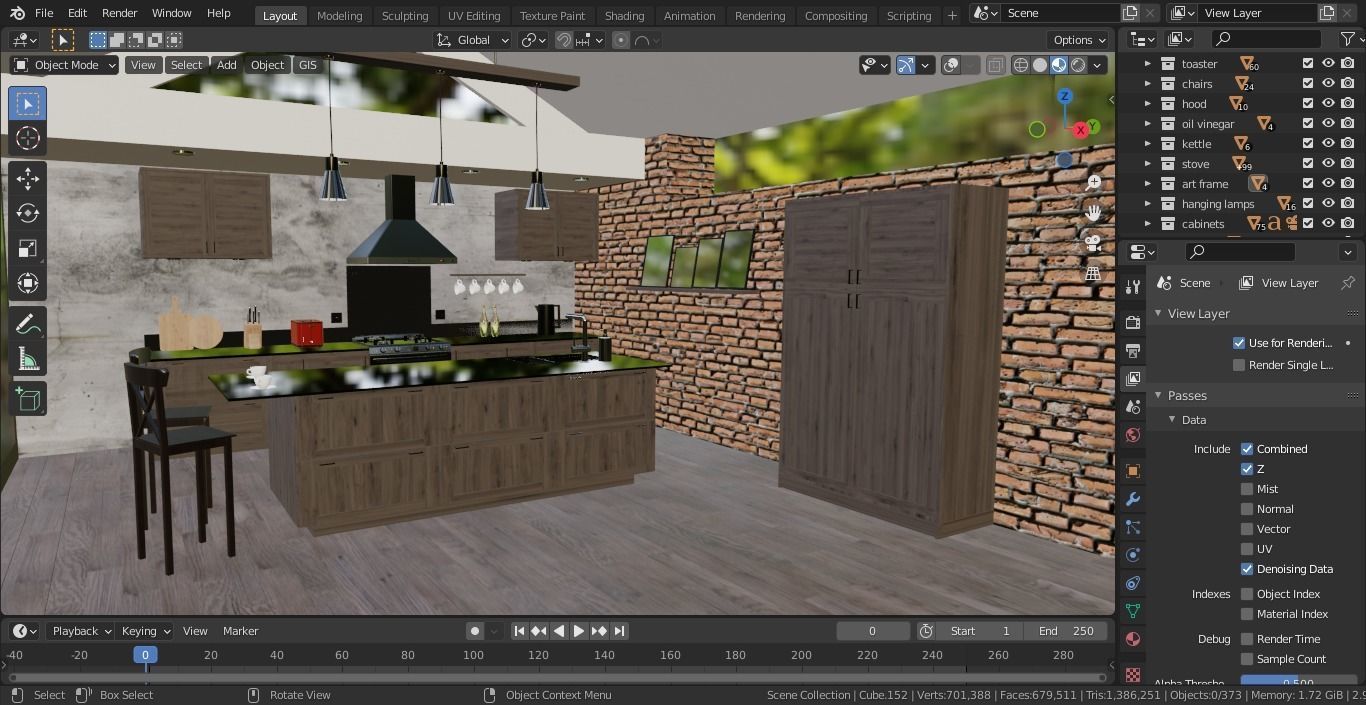
Task: Jump to the end frame
Action: (619, 631)
